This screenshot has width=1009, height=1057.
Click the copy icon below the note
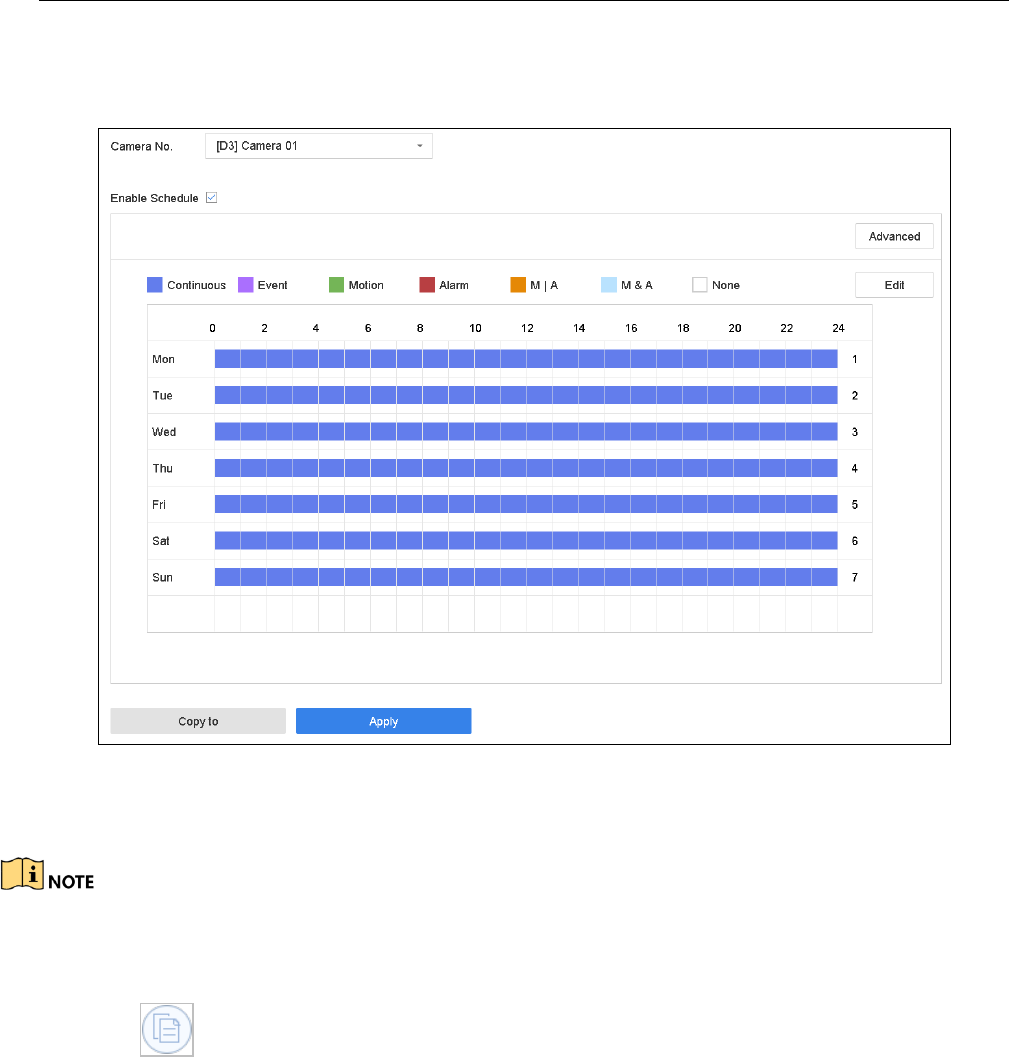(x=167, y=1032)
